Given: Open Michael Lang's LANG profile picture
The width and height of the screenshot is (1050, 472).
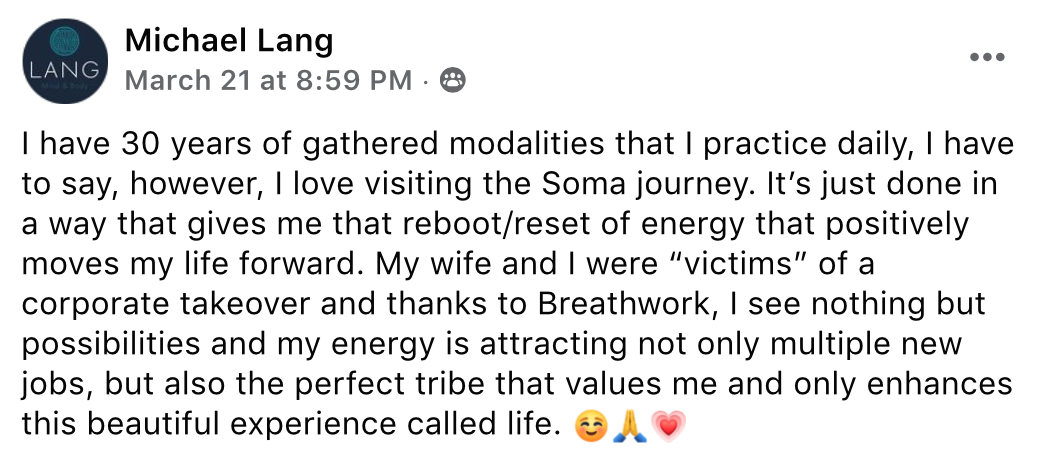Looking at the screenshot, I should pos(65,61).
